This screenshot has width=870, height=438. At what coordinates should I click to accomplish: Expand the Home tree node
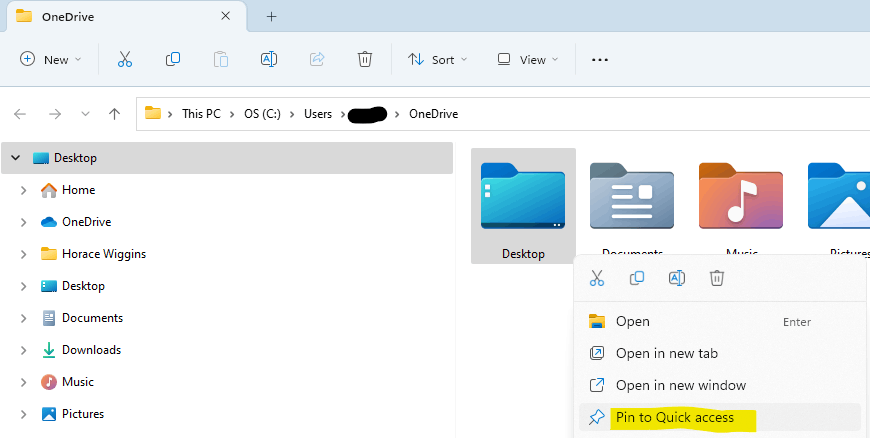tap(23, 190)
